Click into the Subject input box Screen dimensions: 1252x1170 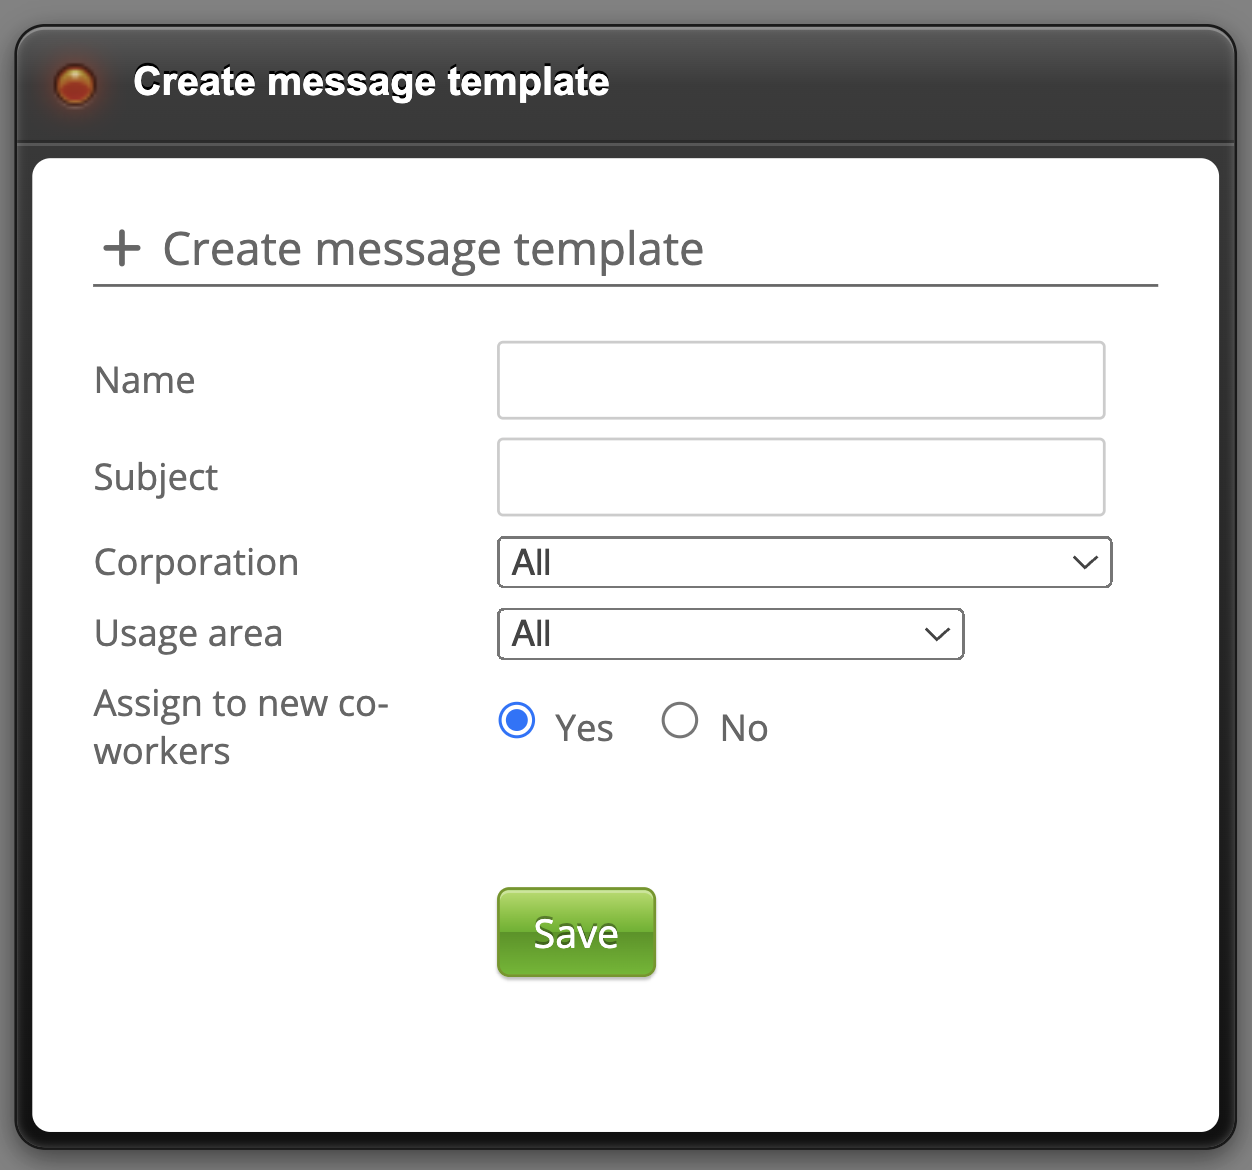[800, 477]
